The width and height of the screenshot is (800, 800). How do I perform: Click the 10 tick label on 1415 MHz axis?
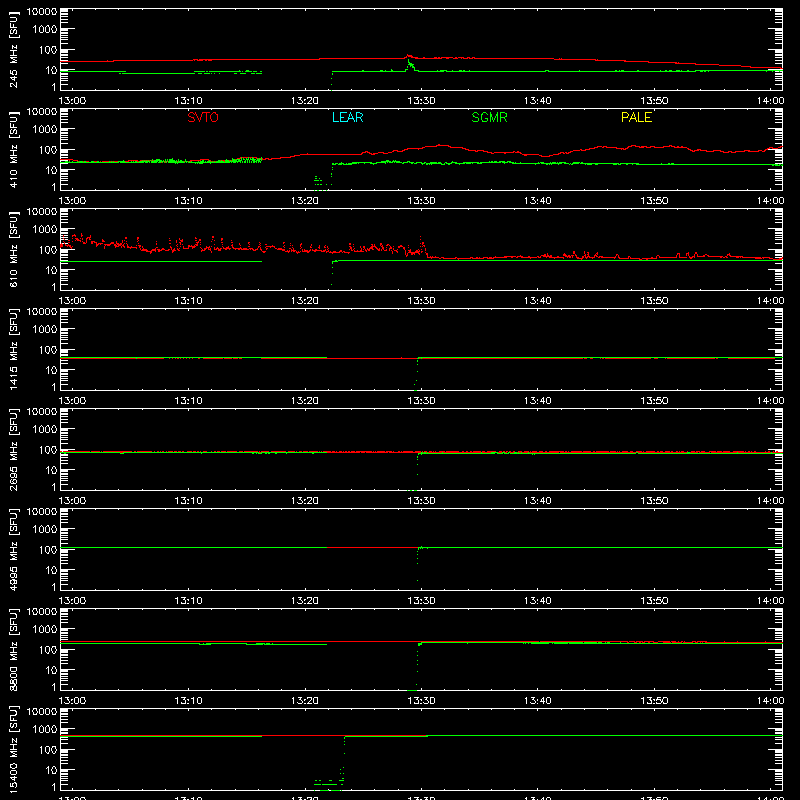point(51,370)
